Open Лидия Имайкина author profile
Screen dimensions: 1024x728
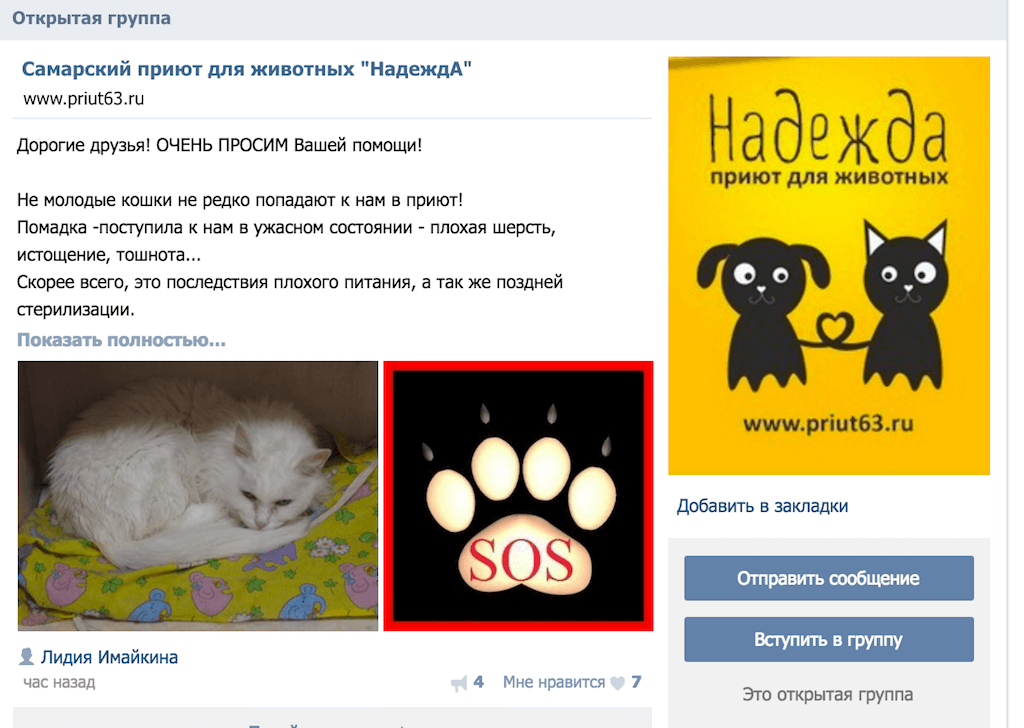(109, 657)
